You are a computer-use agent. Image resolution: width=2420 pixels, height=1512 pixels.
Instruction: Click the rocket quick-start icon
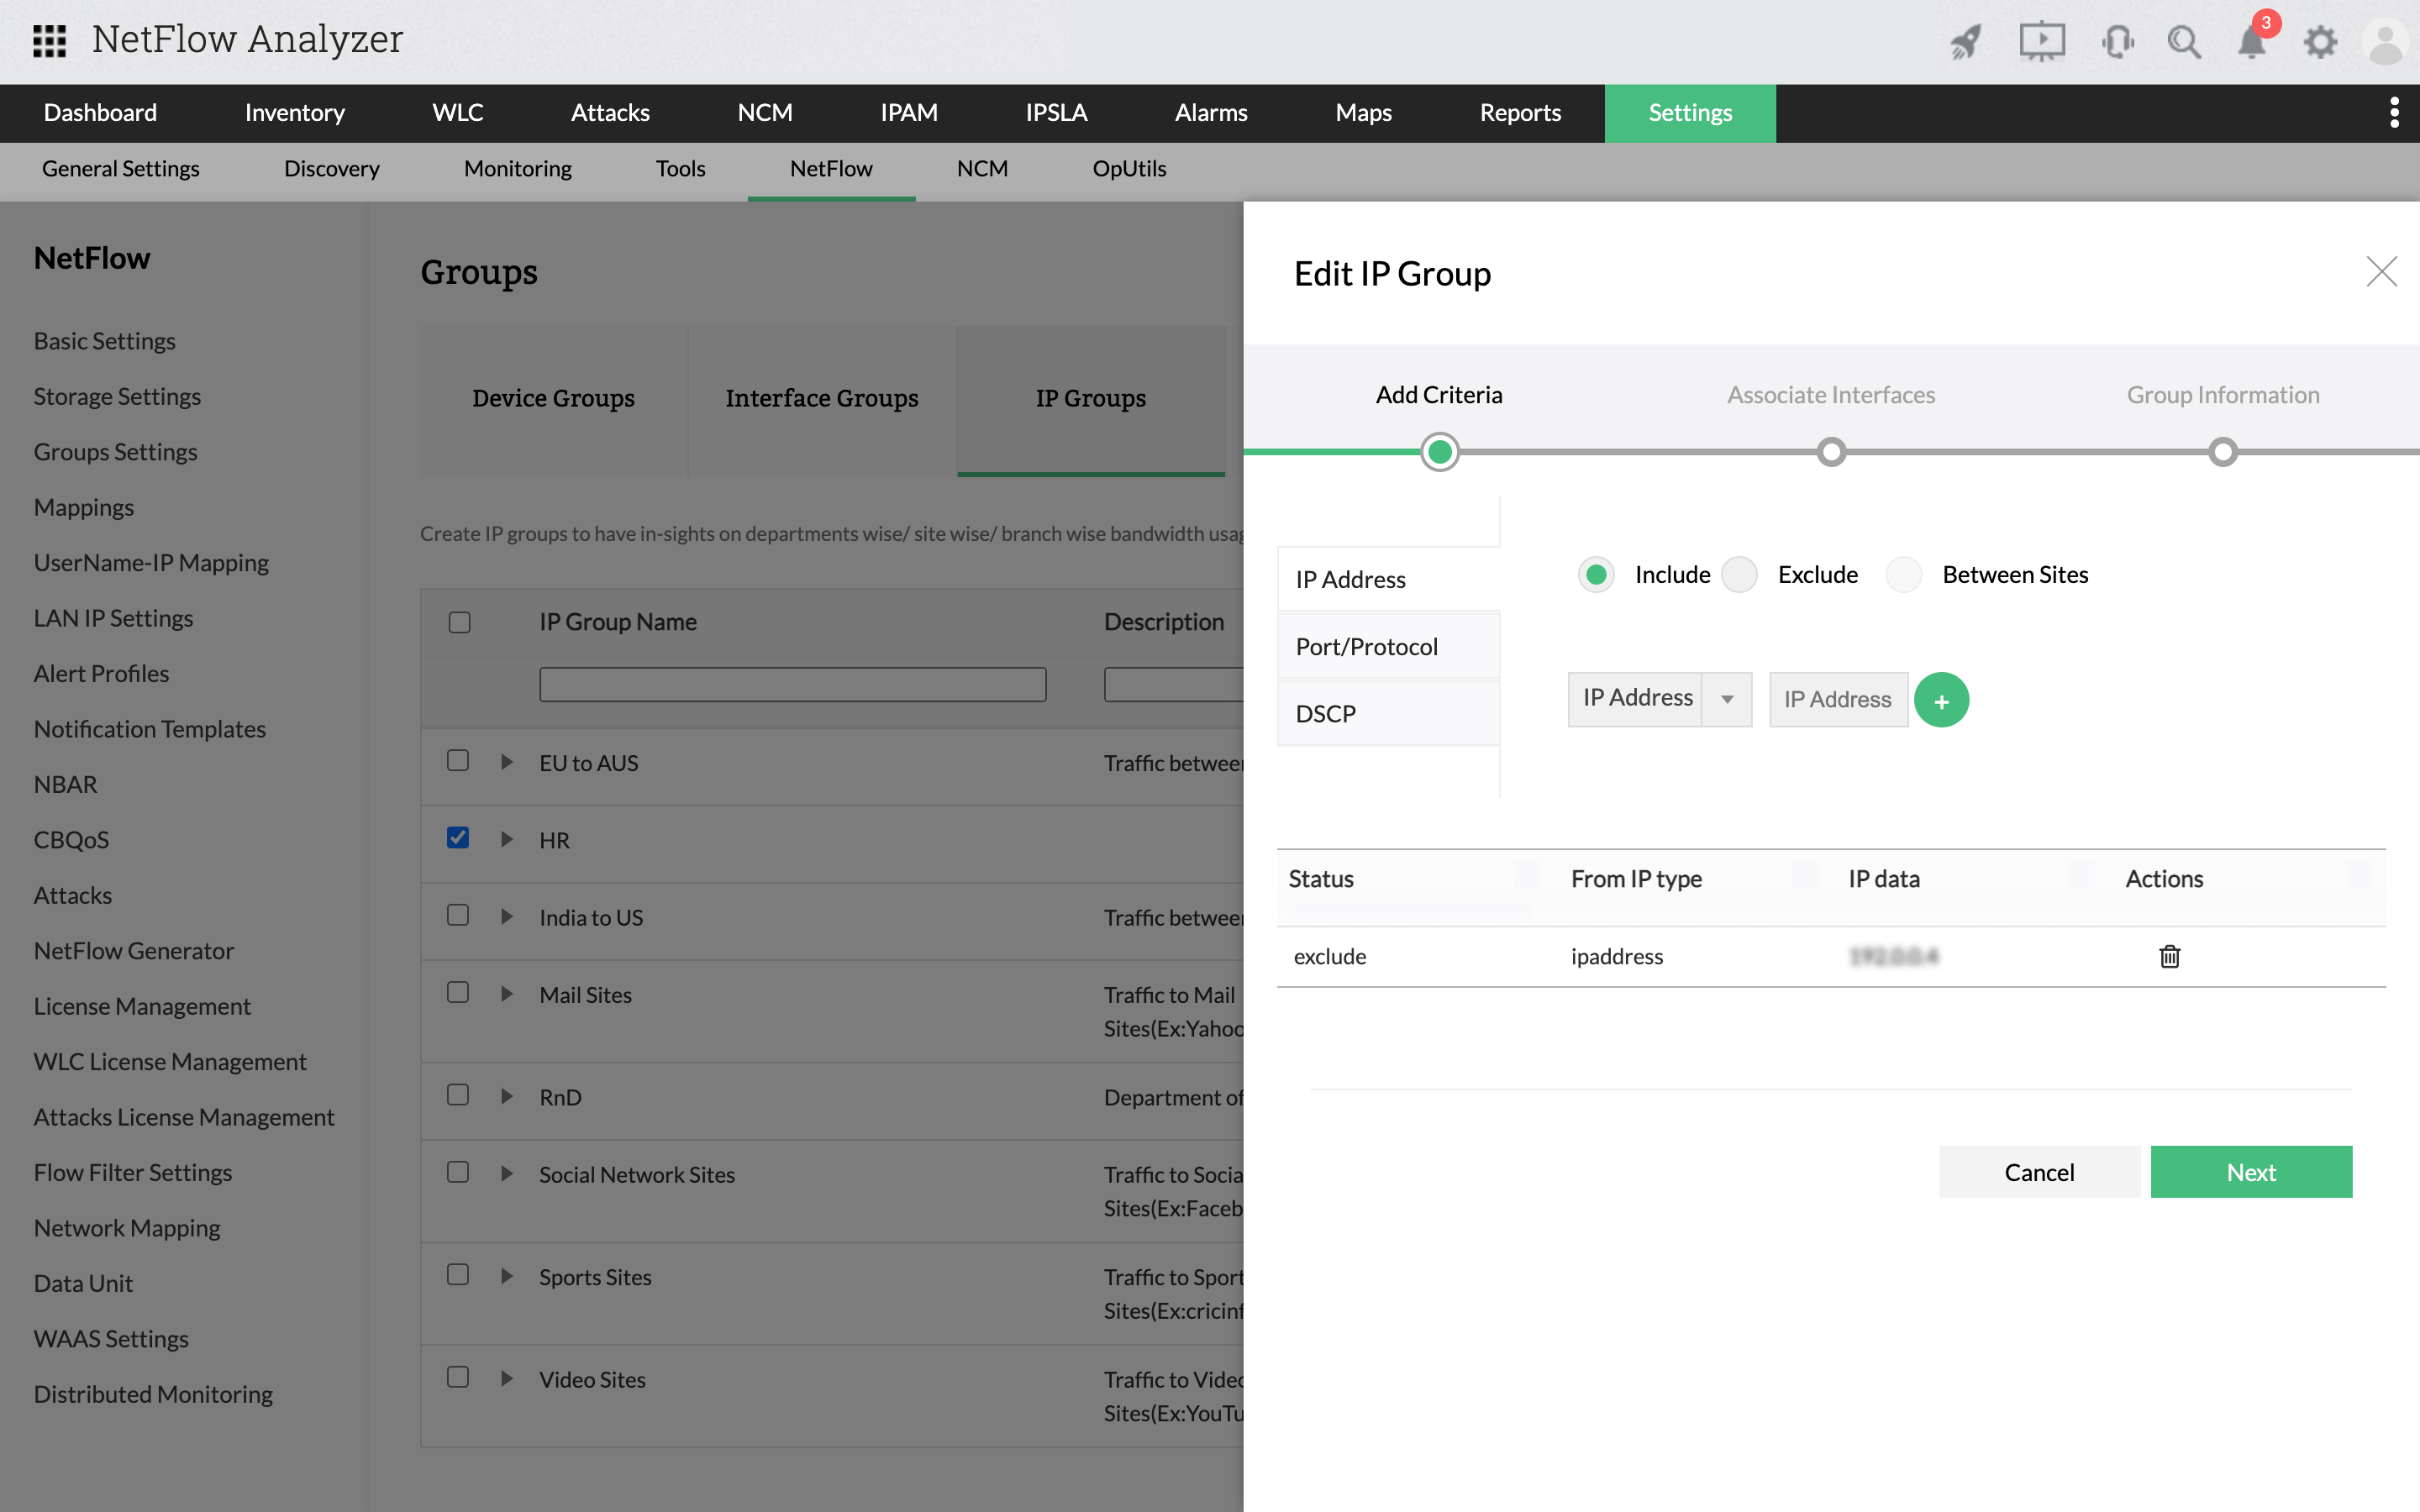click(x=1965, y=42)
